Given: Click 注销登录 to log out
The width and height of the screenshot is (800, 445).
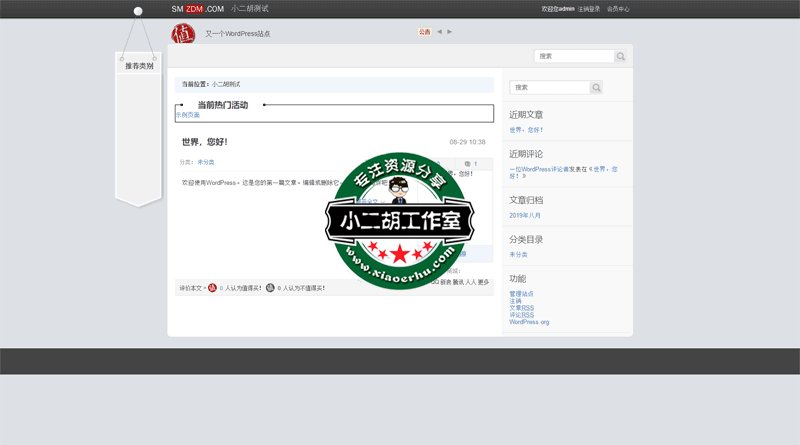Looking at the screenshot, I should point(589,9).
